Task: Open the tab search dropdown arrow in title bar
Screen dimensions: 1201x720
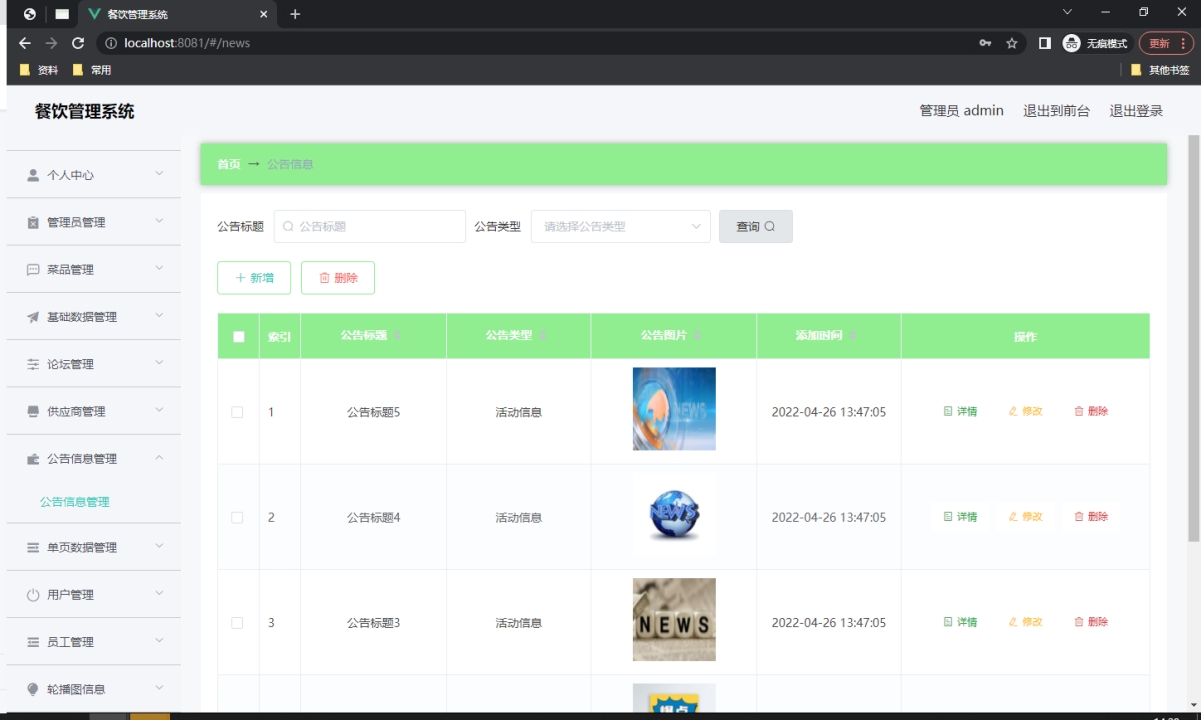Action: [1067, 13]
